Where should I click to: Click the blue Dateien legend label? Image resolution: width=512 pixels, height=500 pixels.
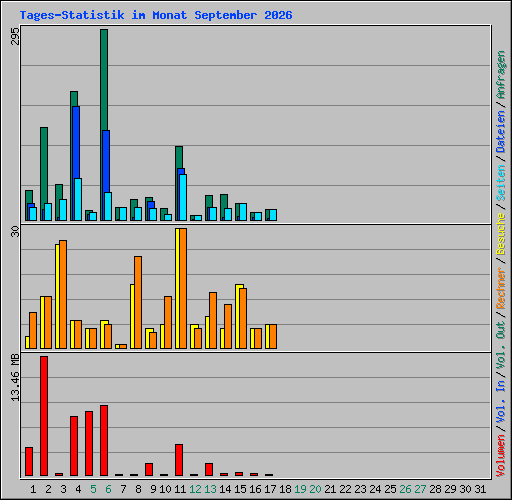(501, 131)
